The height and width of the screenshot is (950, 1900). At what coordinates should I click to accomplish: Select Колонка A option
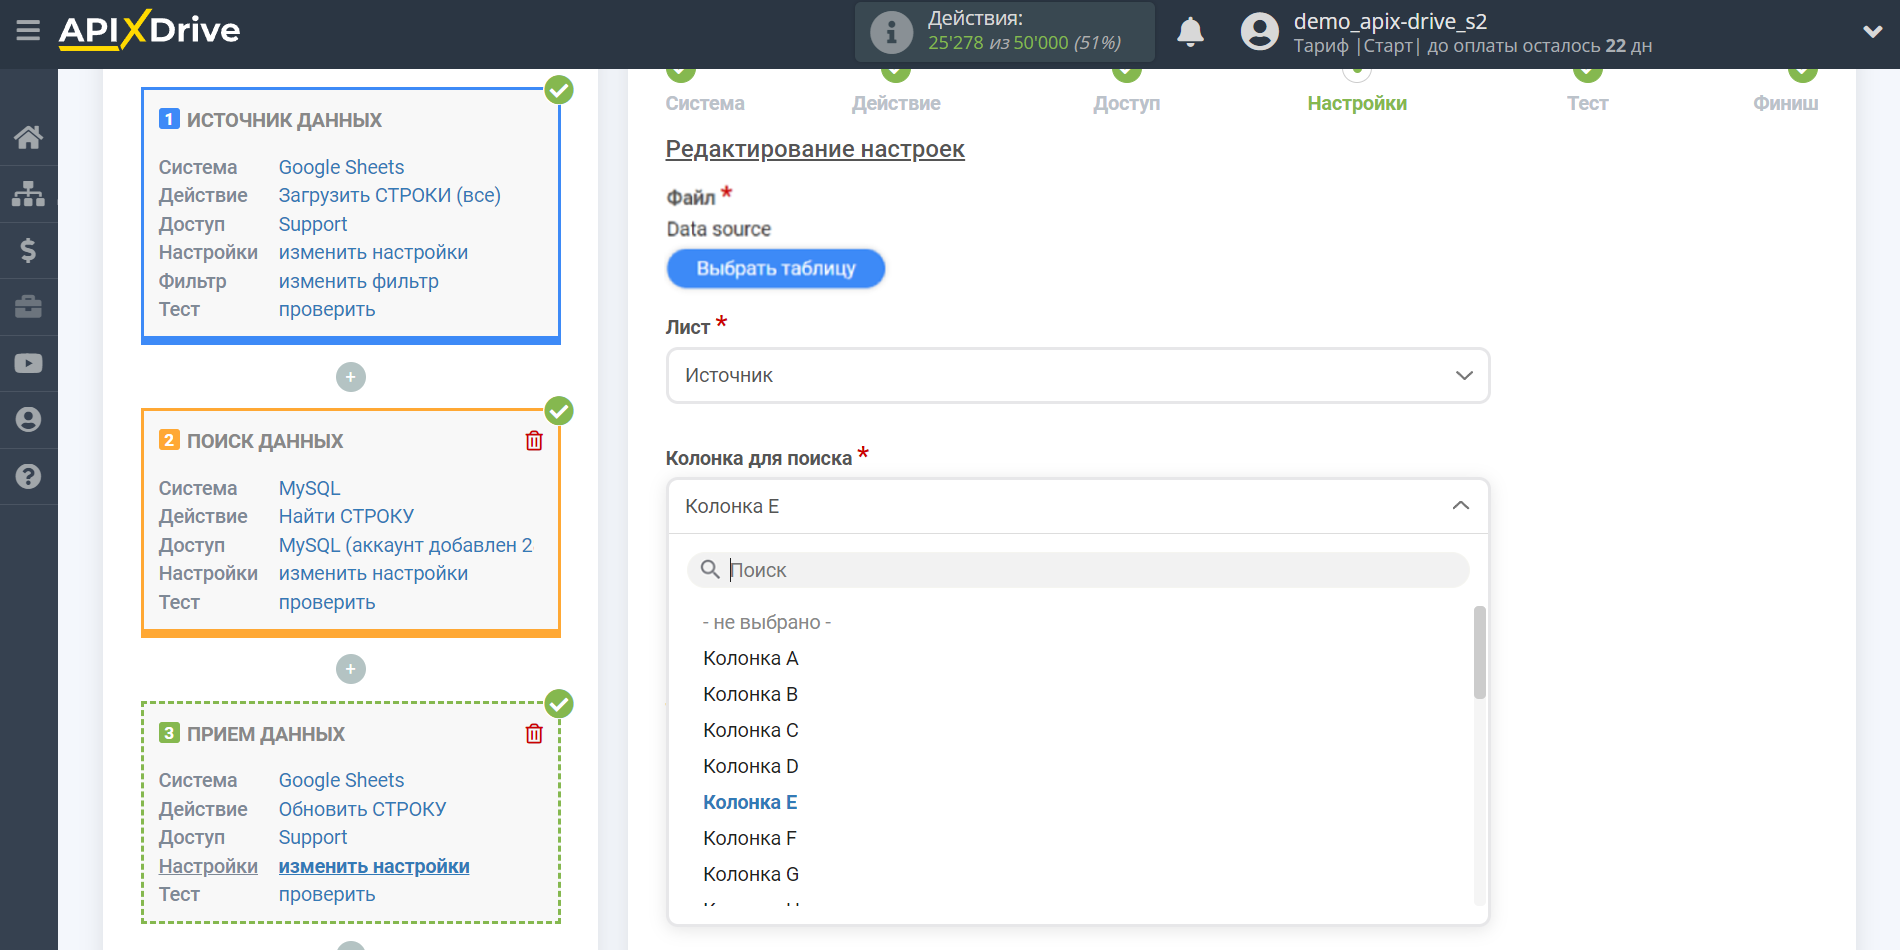751,658
